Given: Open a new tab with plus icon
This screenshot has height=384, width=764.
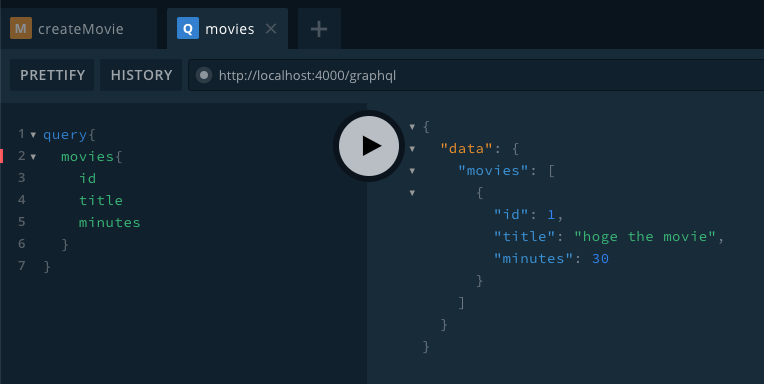Looking at the screenshot, I should 319,29.
